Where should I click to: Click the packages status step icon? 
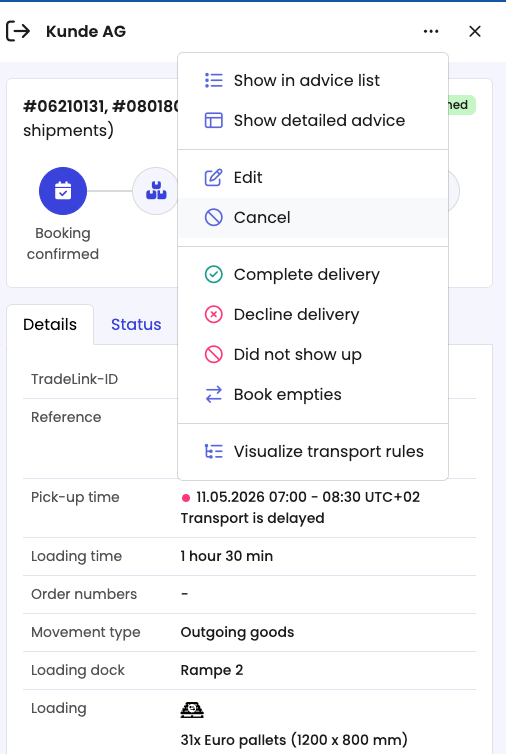(x=156, y=191)
